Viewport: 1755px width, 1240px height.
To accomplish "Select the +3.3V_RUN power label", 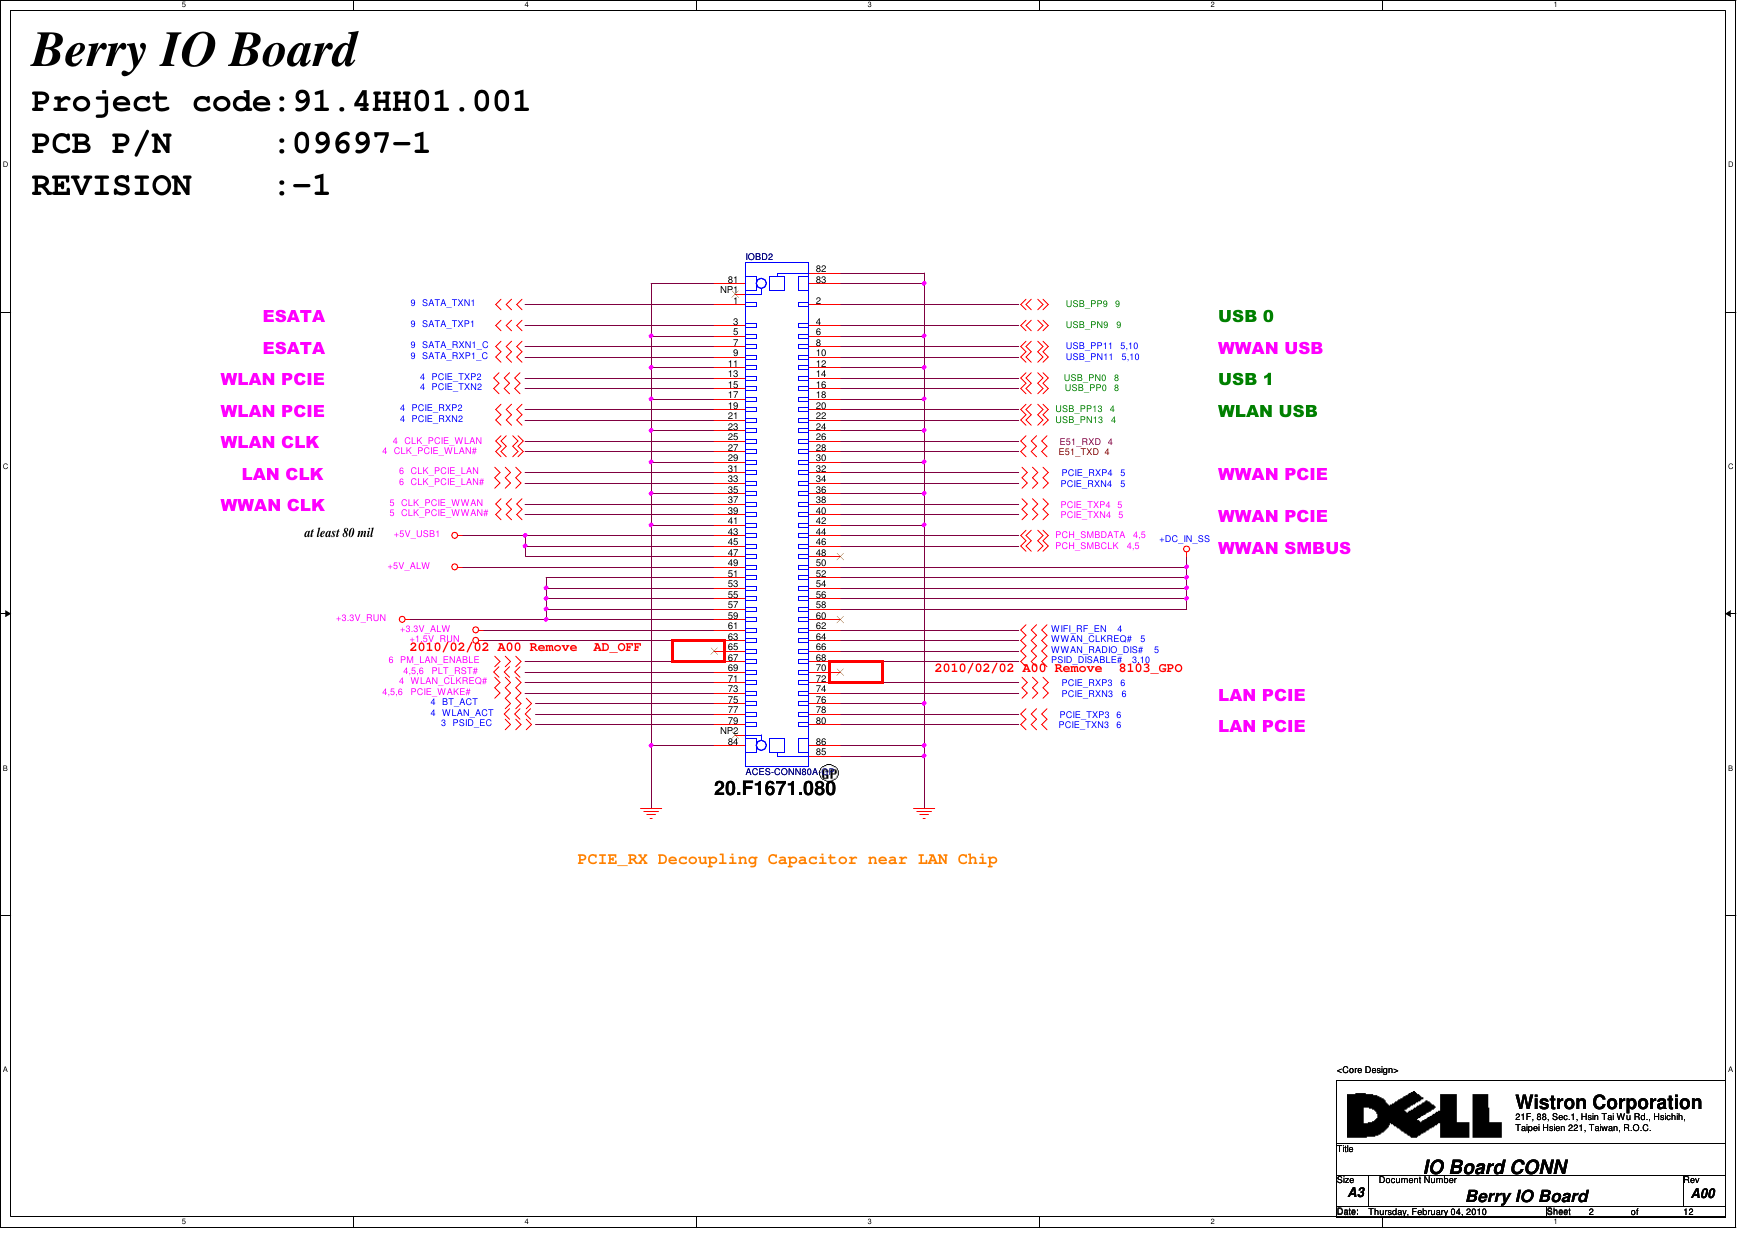I will (361, 618).
